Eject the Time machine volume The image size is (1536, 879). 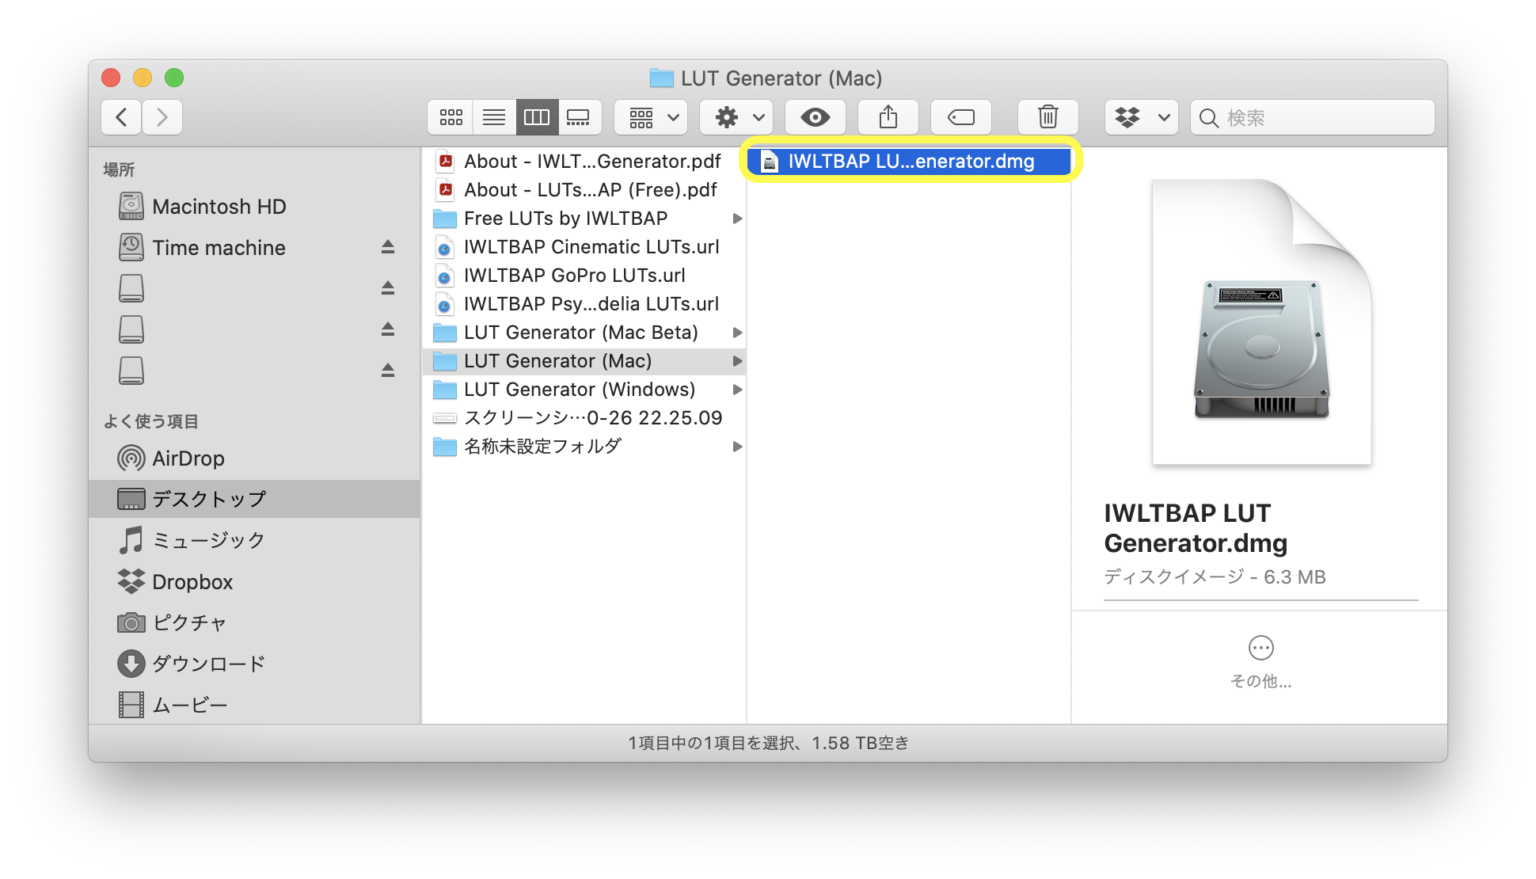[388, 247]
